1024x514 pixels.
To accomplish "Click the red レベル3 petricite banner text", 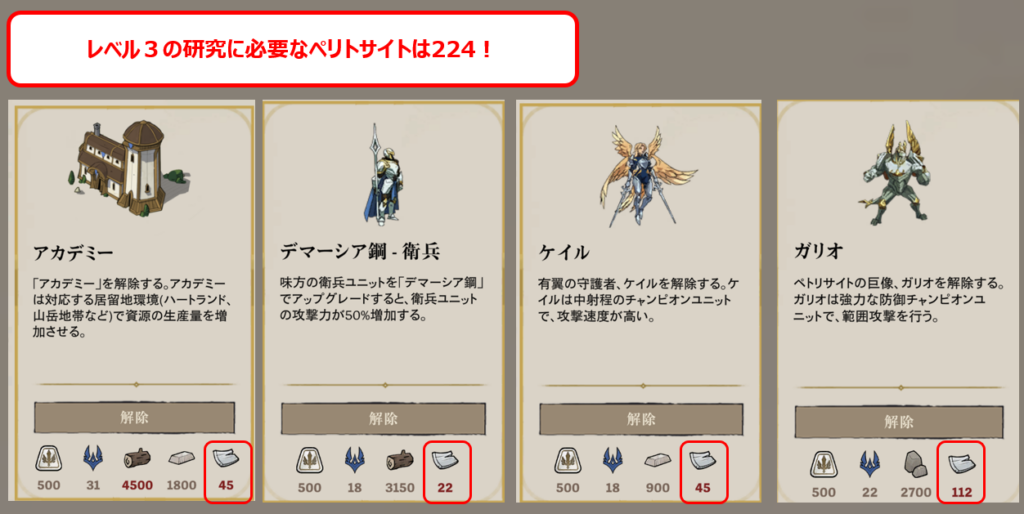I will 288,49.
